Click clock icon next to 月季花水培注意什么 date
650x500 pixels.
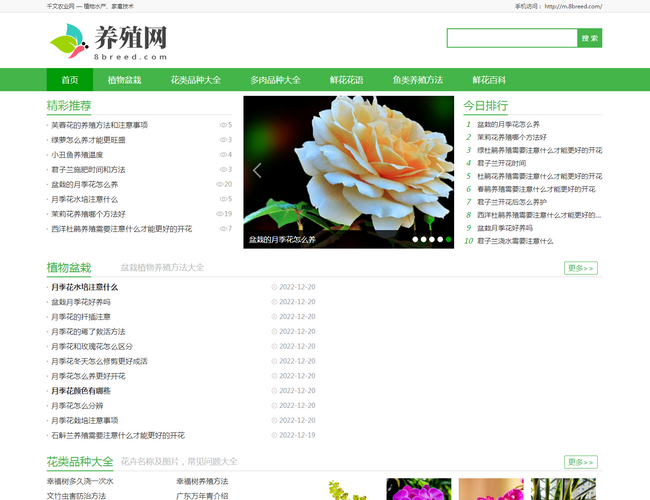(274, 287)
